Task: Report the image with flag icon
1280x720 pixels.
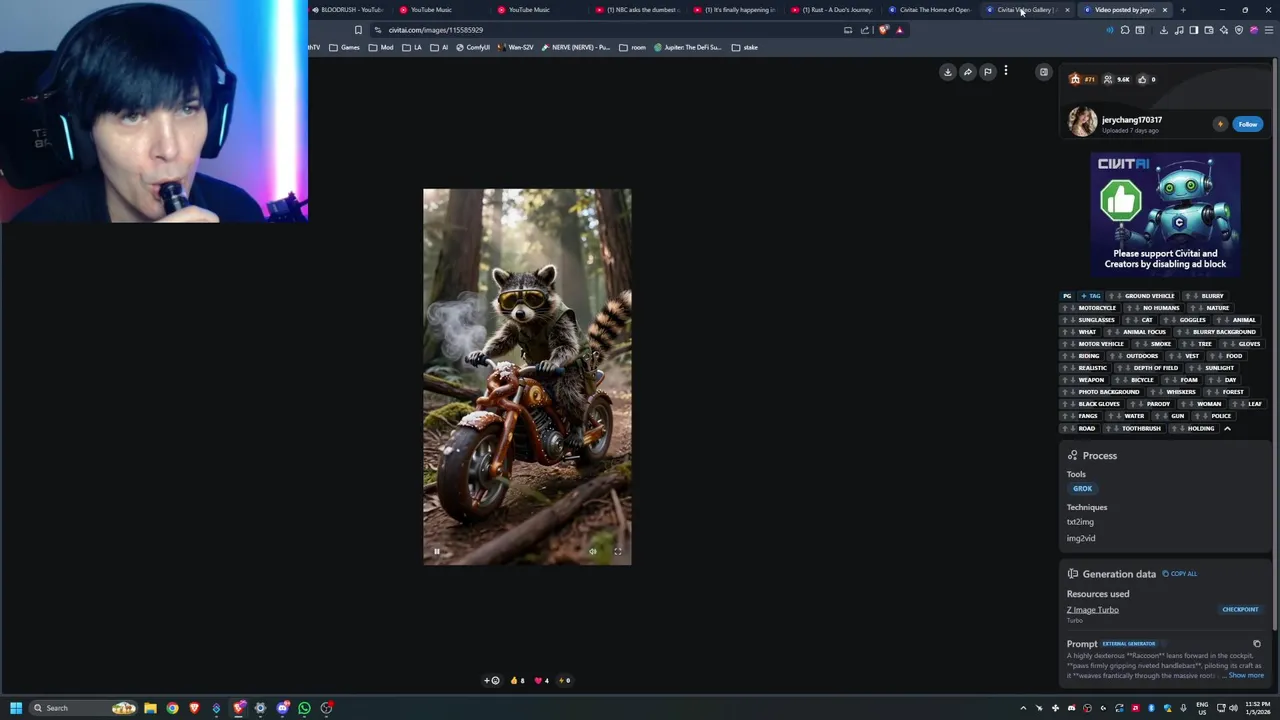Action: (988, 72)
